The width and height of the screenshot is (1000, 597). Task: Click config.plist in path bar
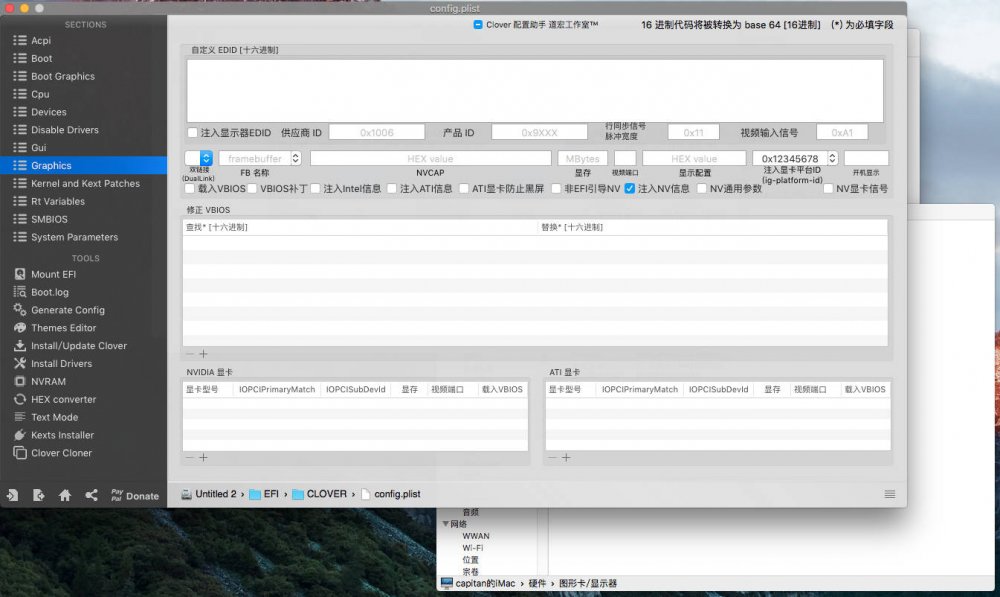(391, 494)
